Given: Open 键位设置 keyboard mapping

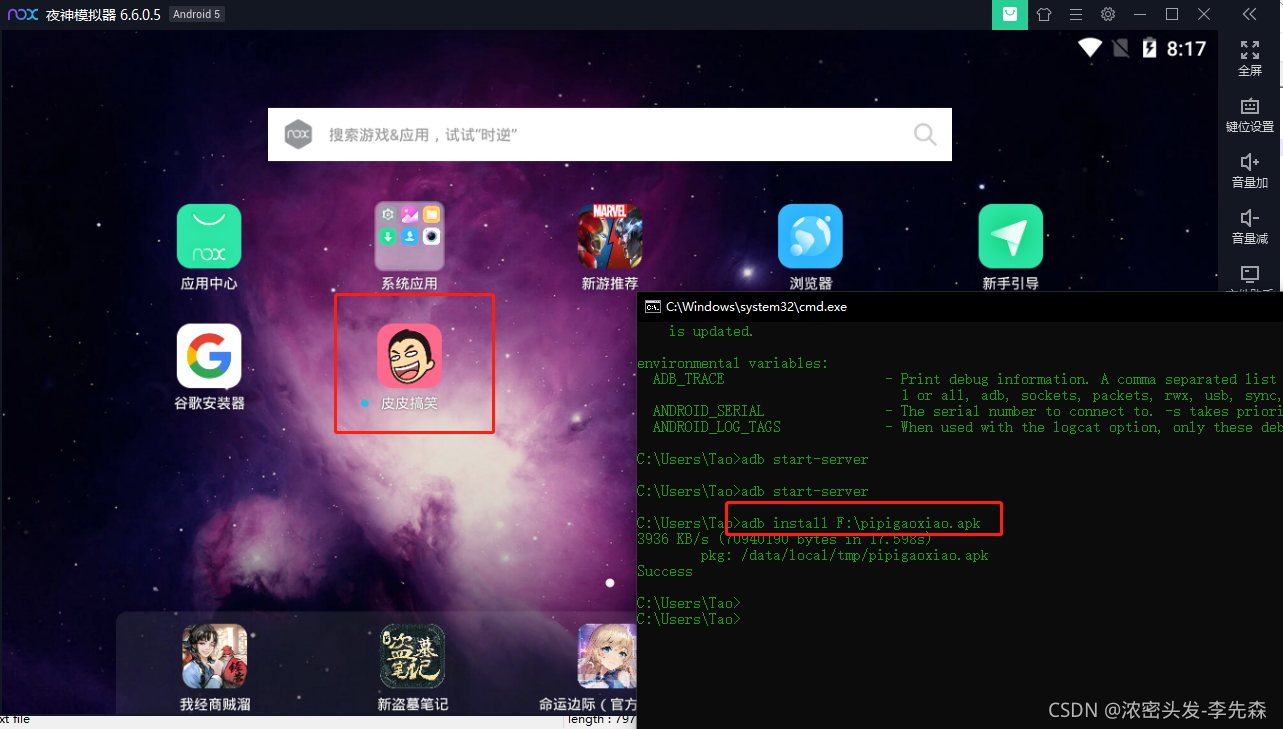Looking at the screenshot, I should pyautogui.click(x=1250, y=115).
